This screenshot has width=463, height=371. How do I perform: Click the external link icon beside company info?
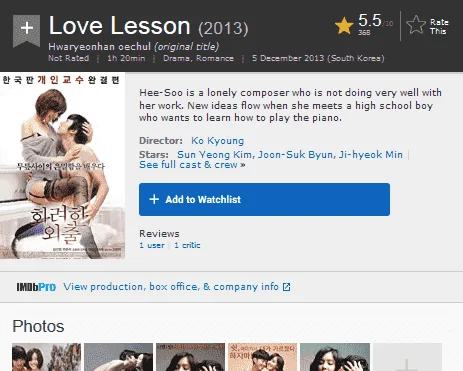286,287
